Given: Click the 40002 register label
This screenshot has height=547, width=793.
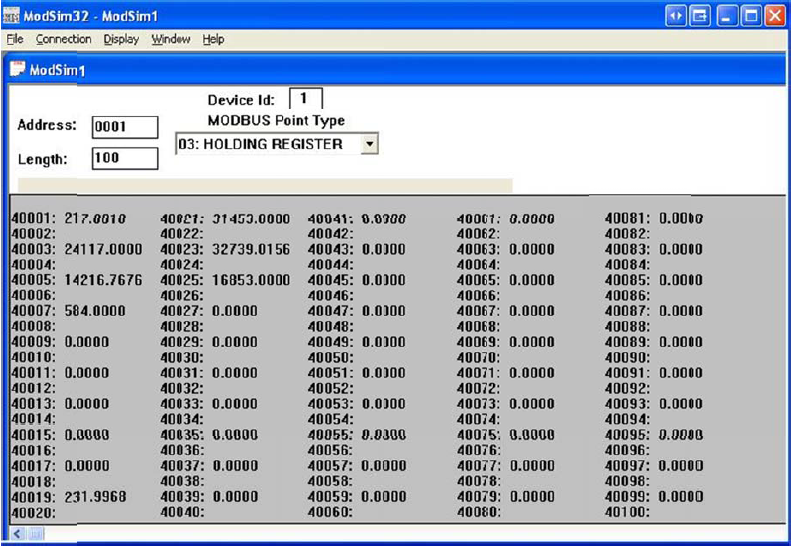Looking at the screenshot, I should [33, 234].
